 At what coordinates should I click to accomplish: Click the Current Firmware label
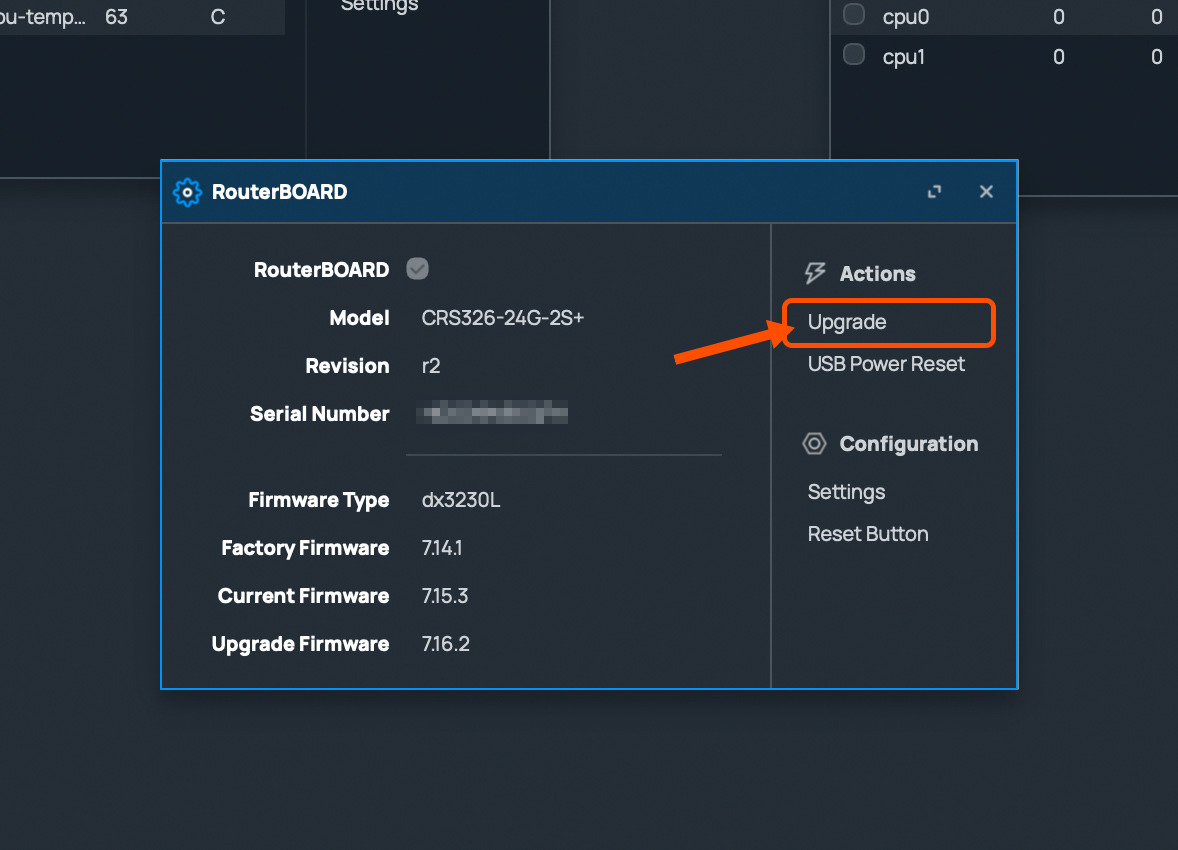304,596
